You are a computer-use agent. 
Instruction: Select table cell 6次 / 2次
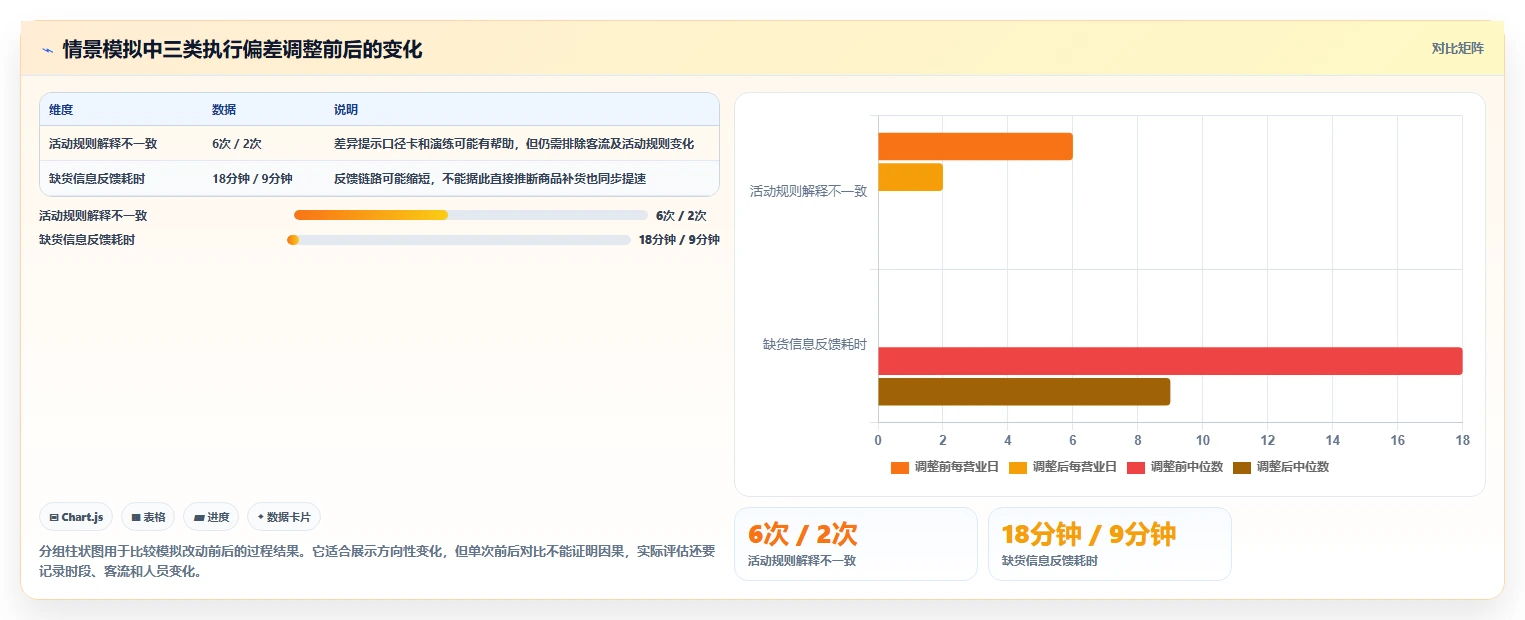237,144
